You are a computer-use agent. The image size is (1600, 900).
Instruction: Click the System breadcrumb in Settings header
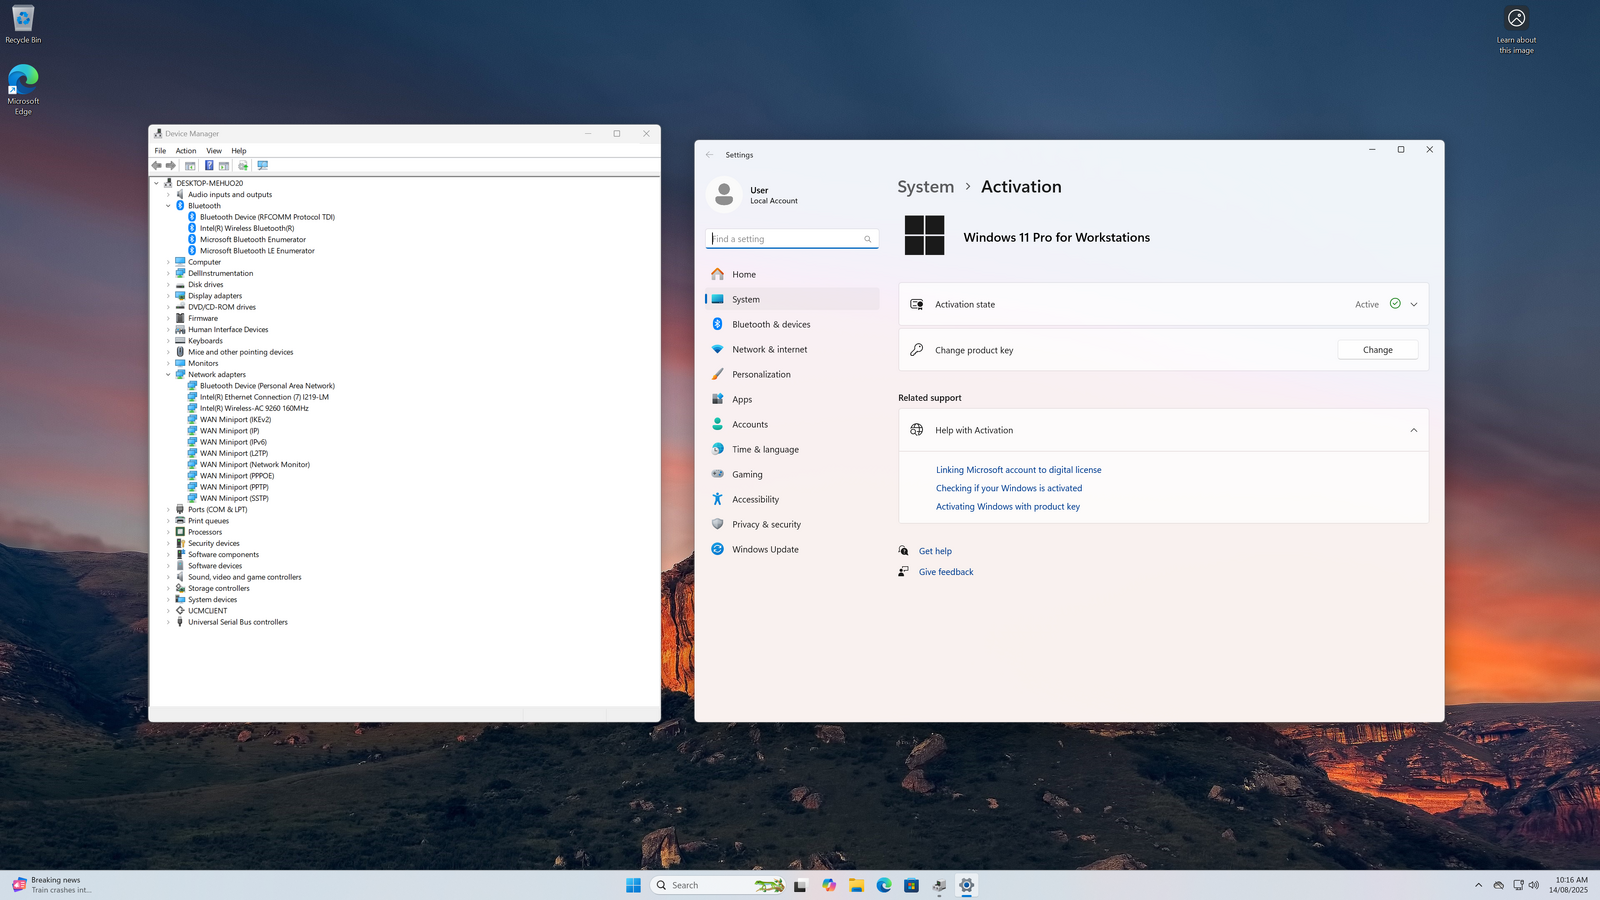pos(925,187)
